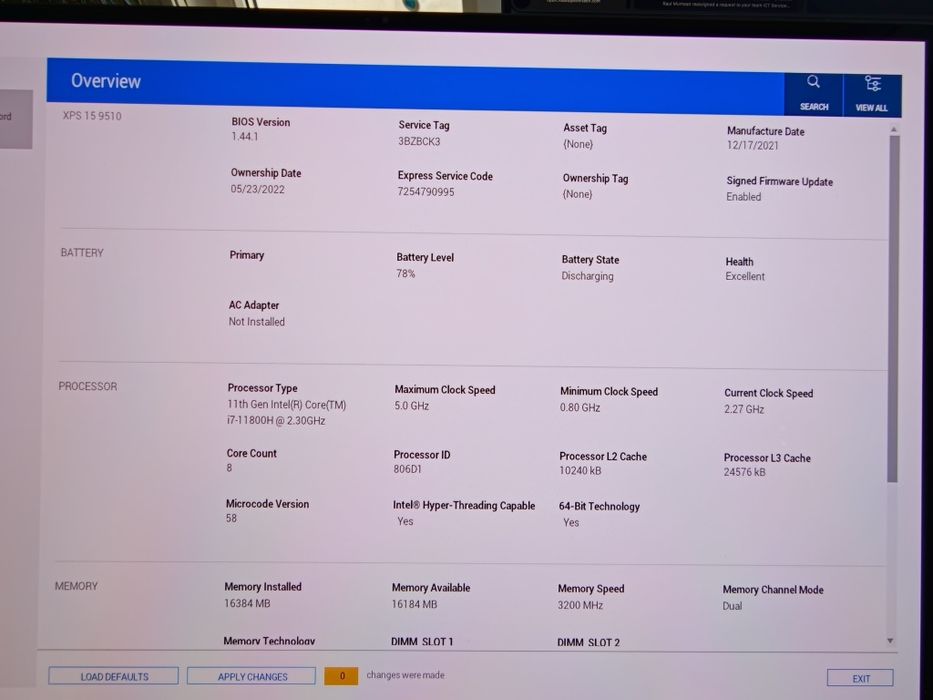Click the View All settings icon
Viewport: 933px width, 700px height.
point(872,84)
